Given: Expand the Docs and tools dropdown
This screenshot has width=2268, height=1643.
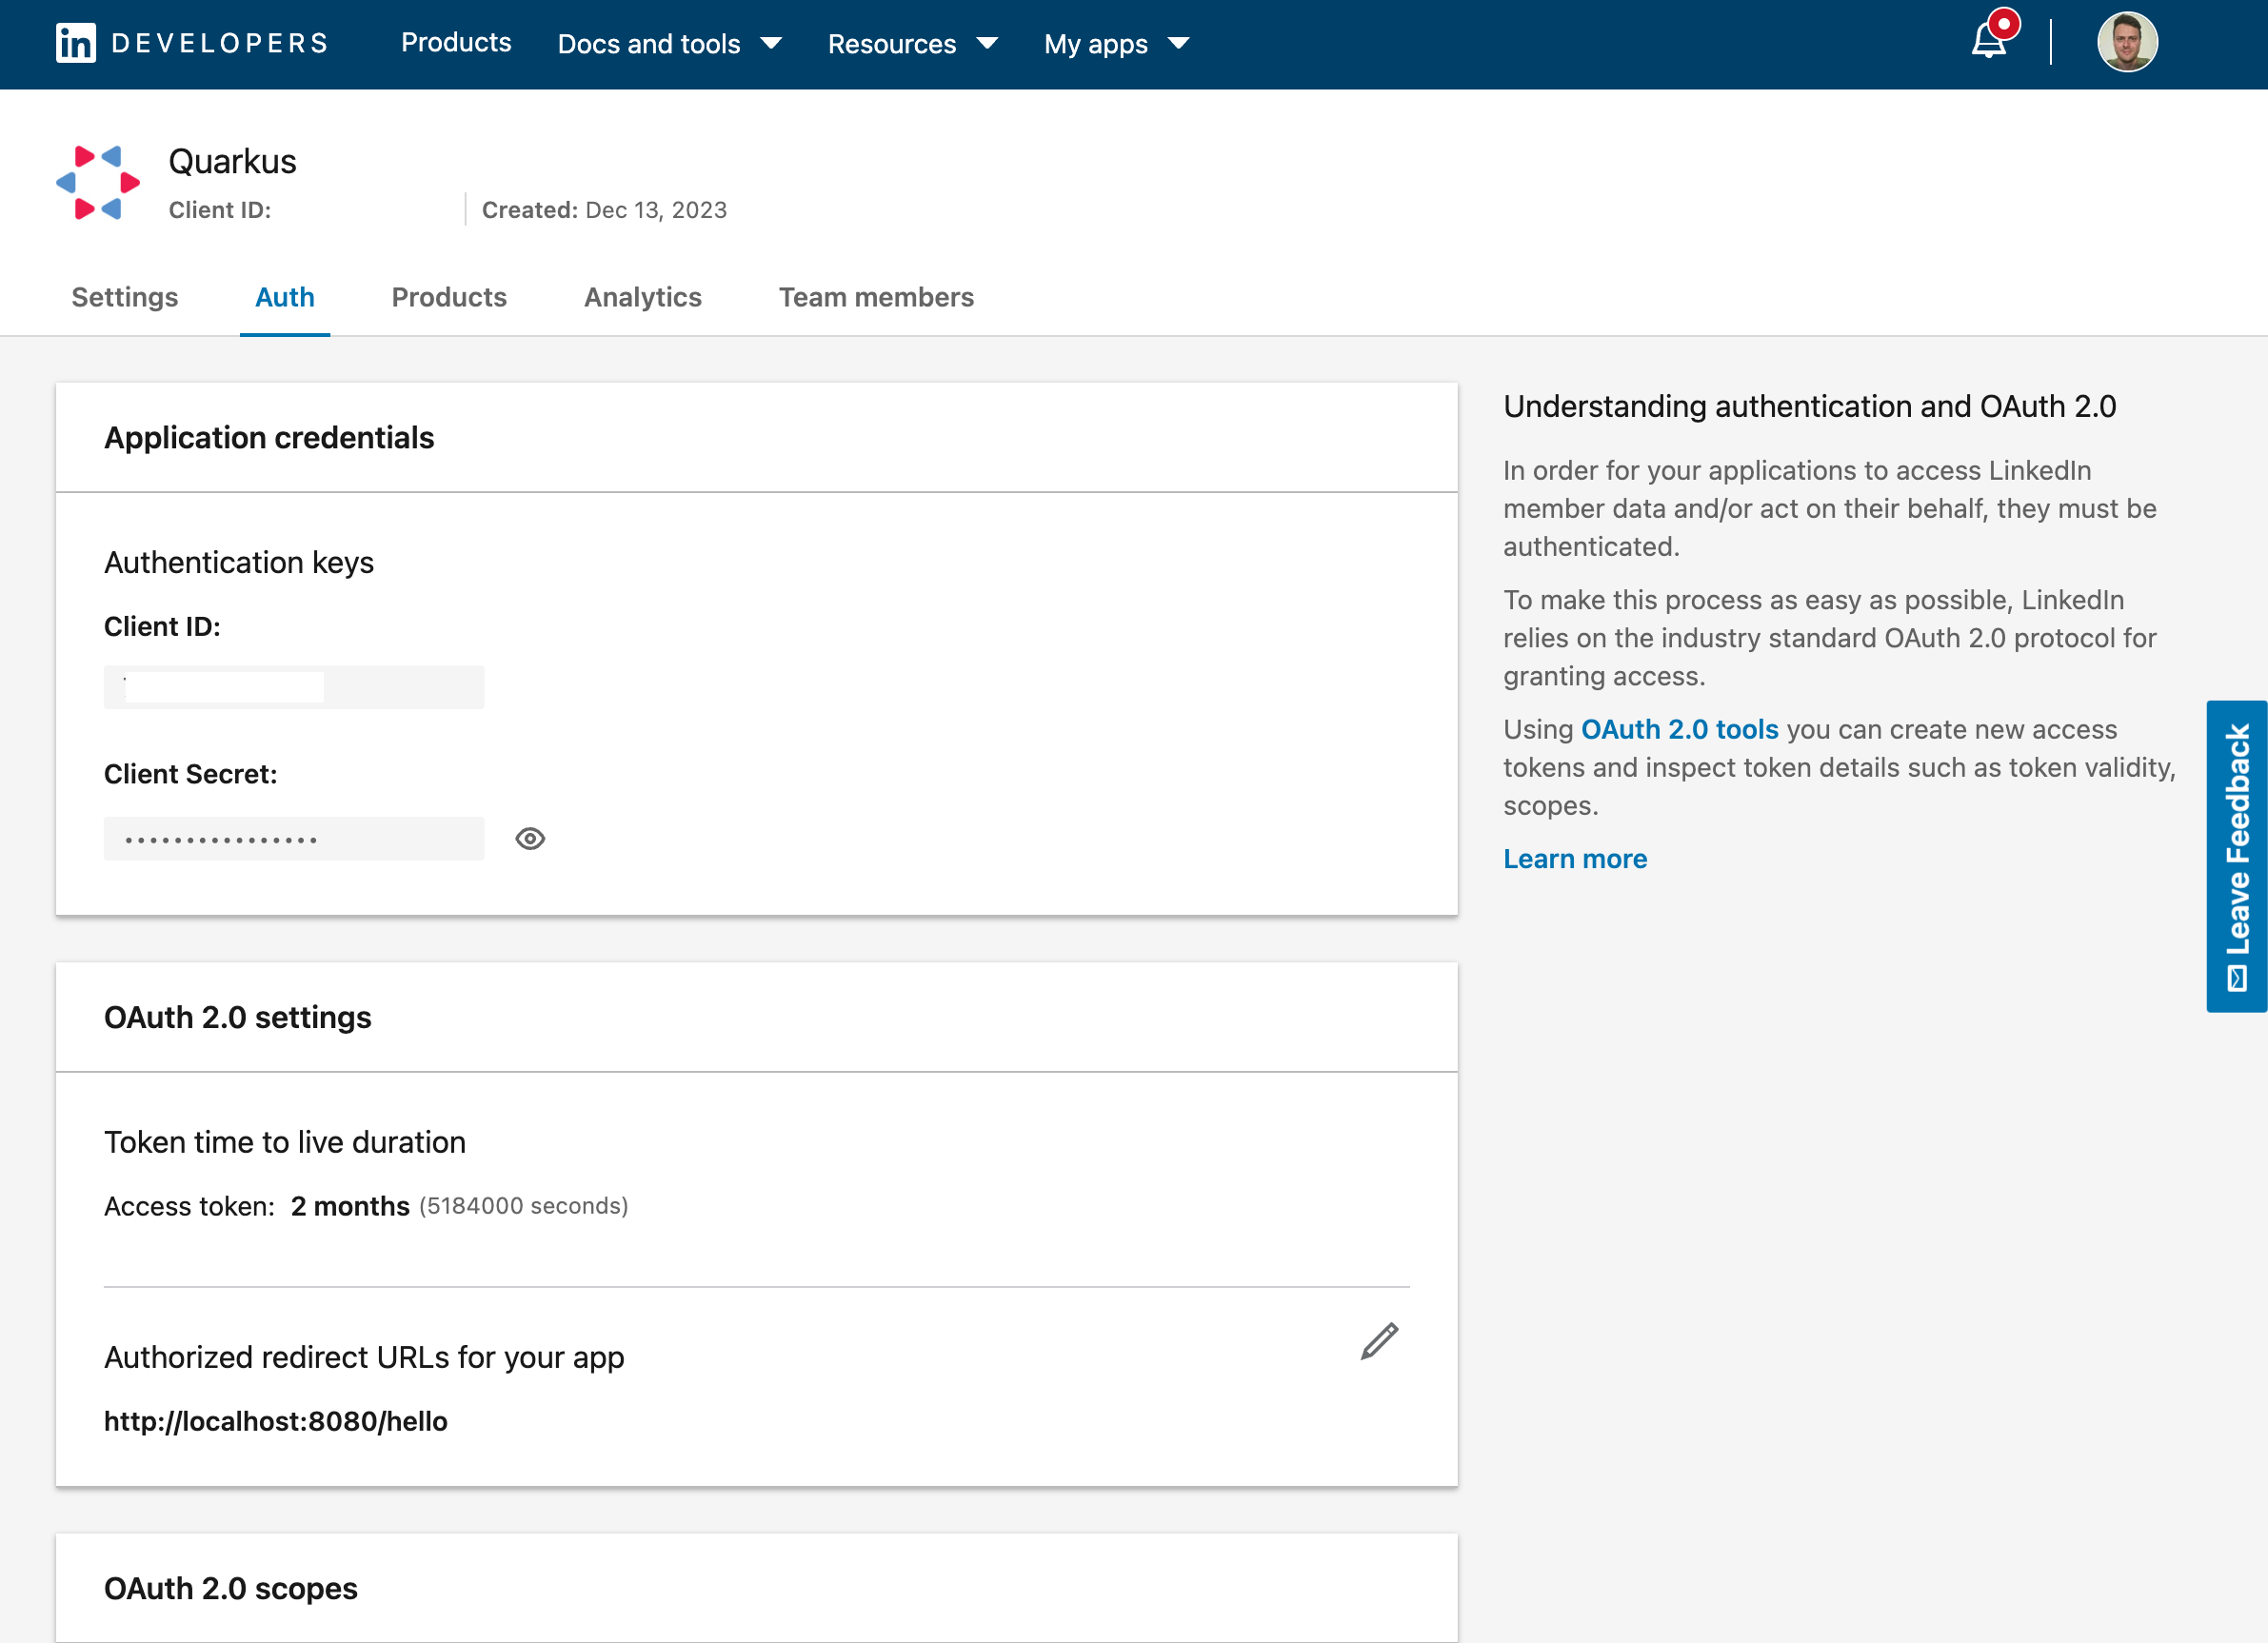Looking at the screenshot, I should [669, 44].
